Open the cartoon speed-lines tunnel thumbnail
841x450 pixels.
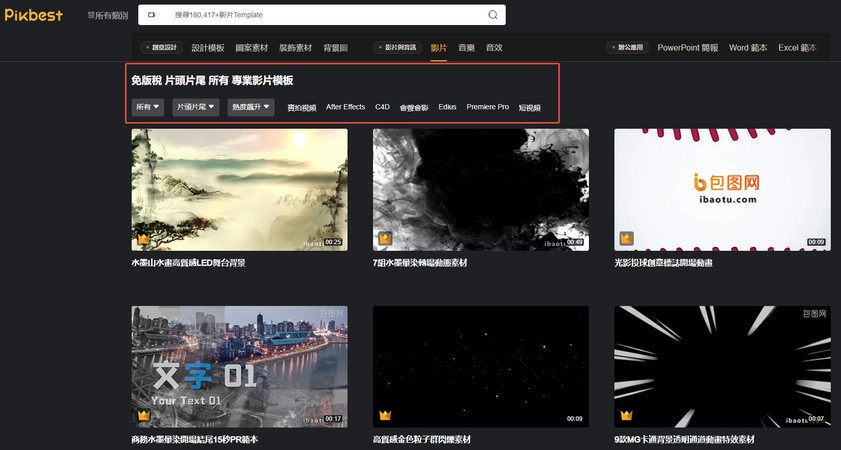722,367
